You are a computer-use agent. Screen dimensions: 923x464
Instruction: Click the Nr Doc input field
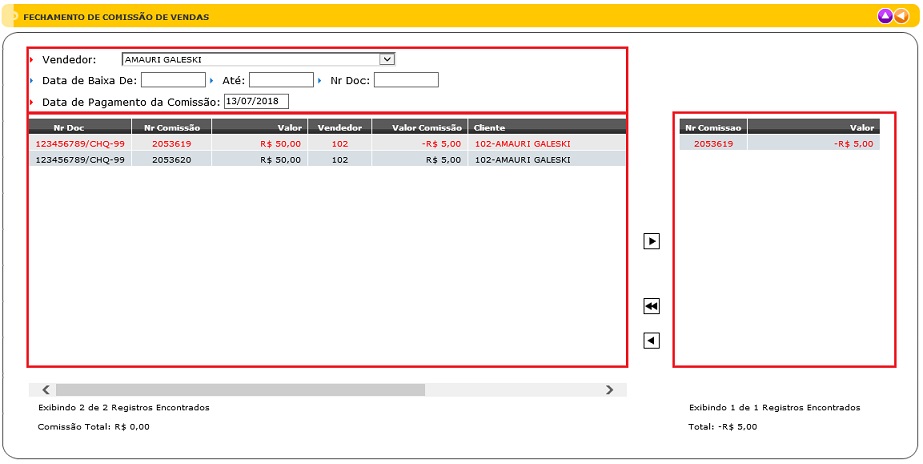click(x=406, y=80)
